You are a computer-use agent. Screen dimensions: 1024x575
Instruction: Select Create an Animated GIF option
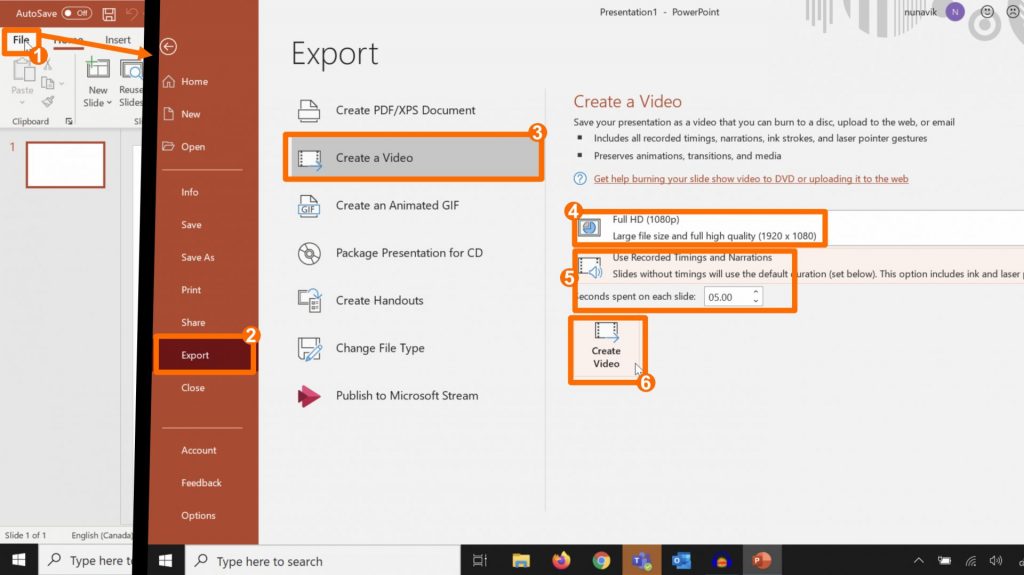tap(397, 205)
